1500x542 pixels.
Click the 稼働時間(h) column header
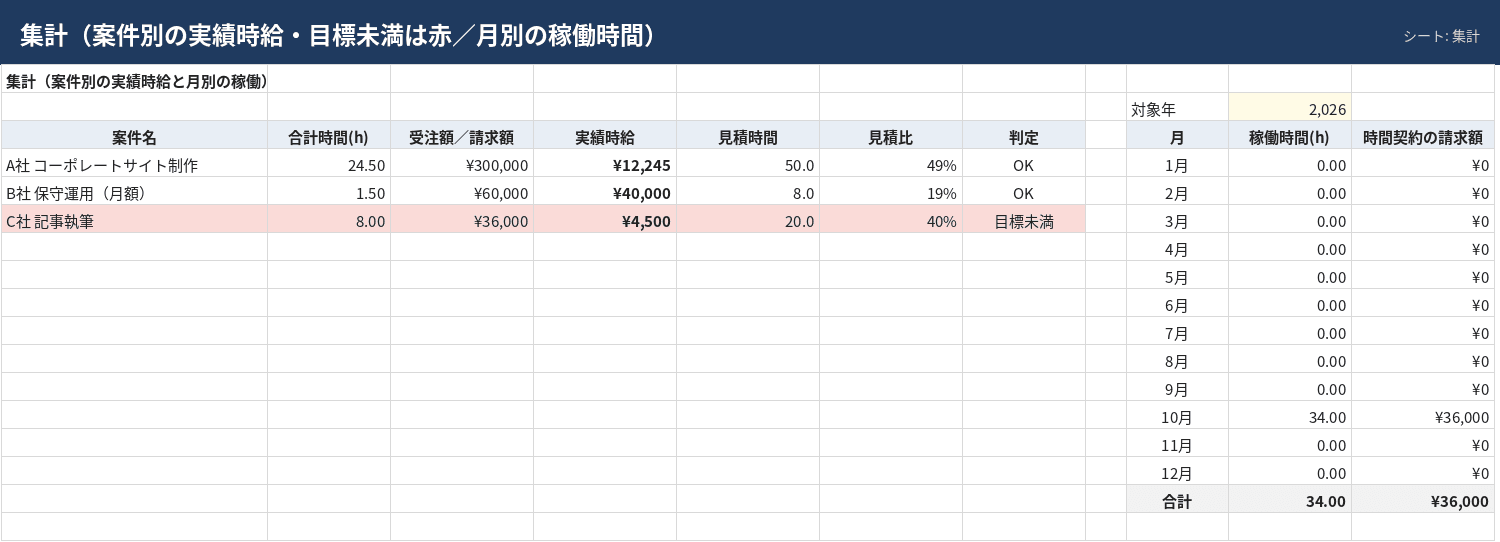click(1289, 136)
